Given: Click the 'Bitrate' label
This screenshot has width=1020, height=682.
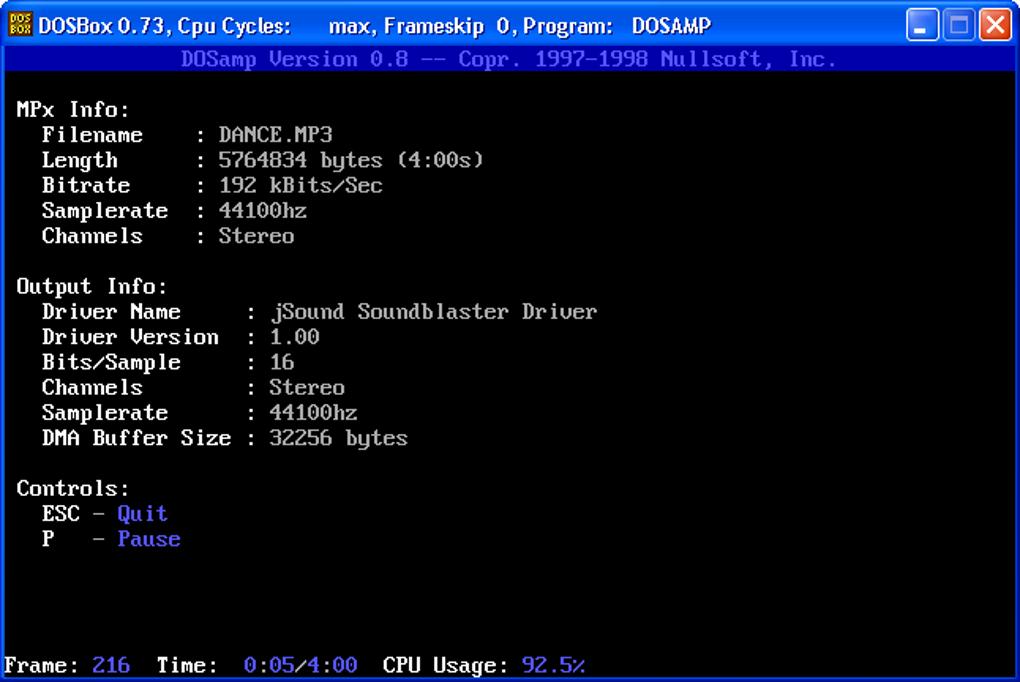Looking at the screenshot, I should pos(86,185).
